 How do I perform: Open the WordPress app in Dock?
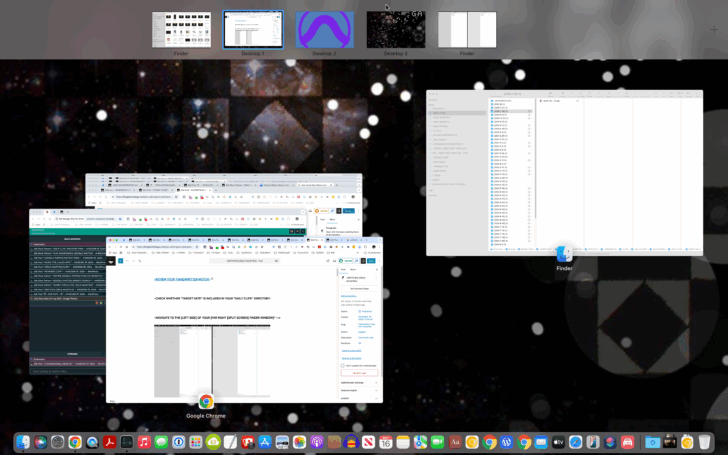506,442
